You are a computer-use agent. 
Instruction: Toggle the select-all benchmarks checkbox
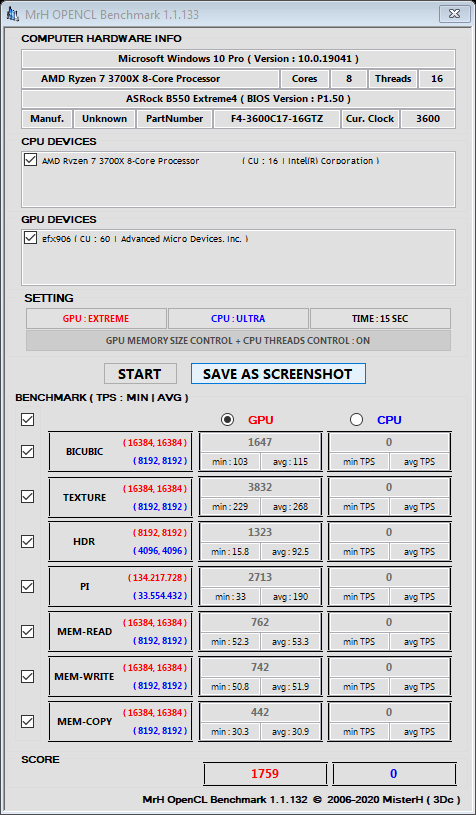coord(28,419)
